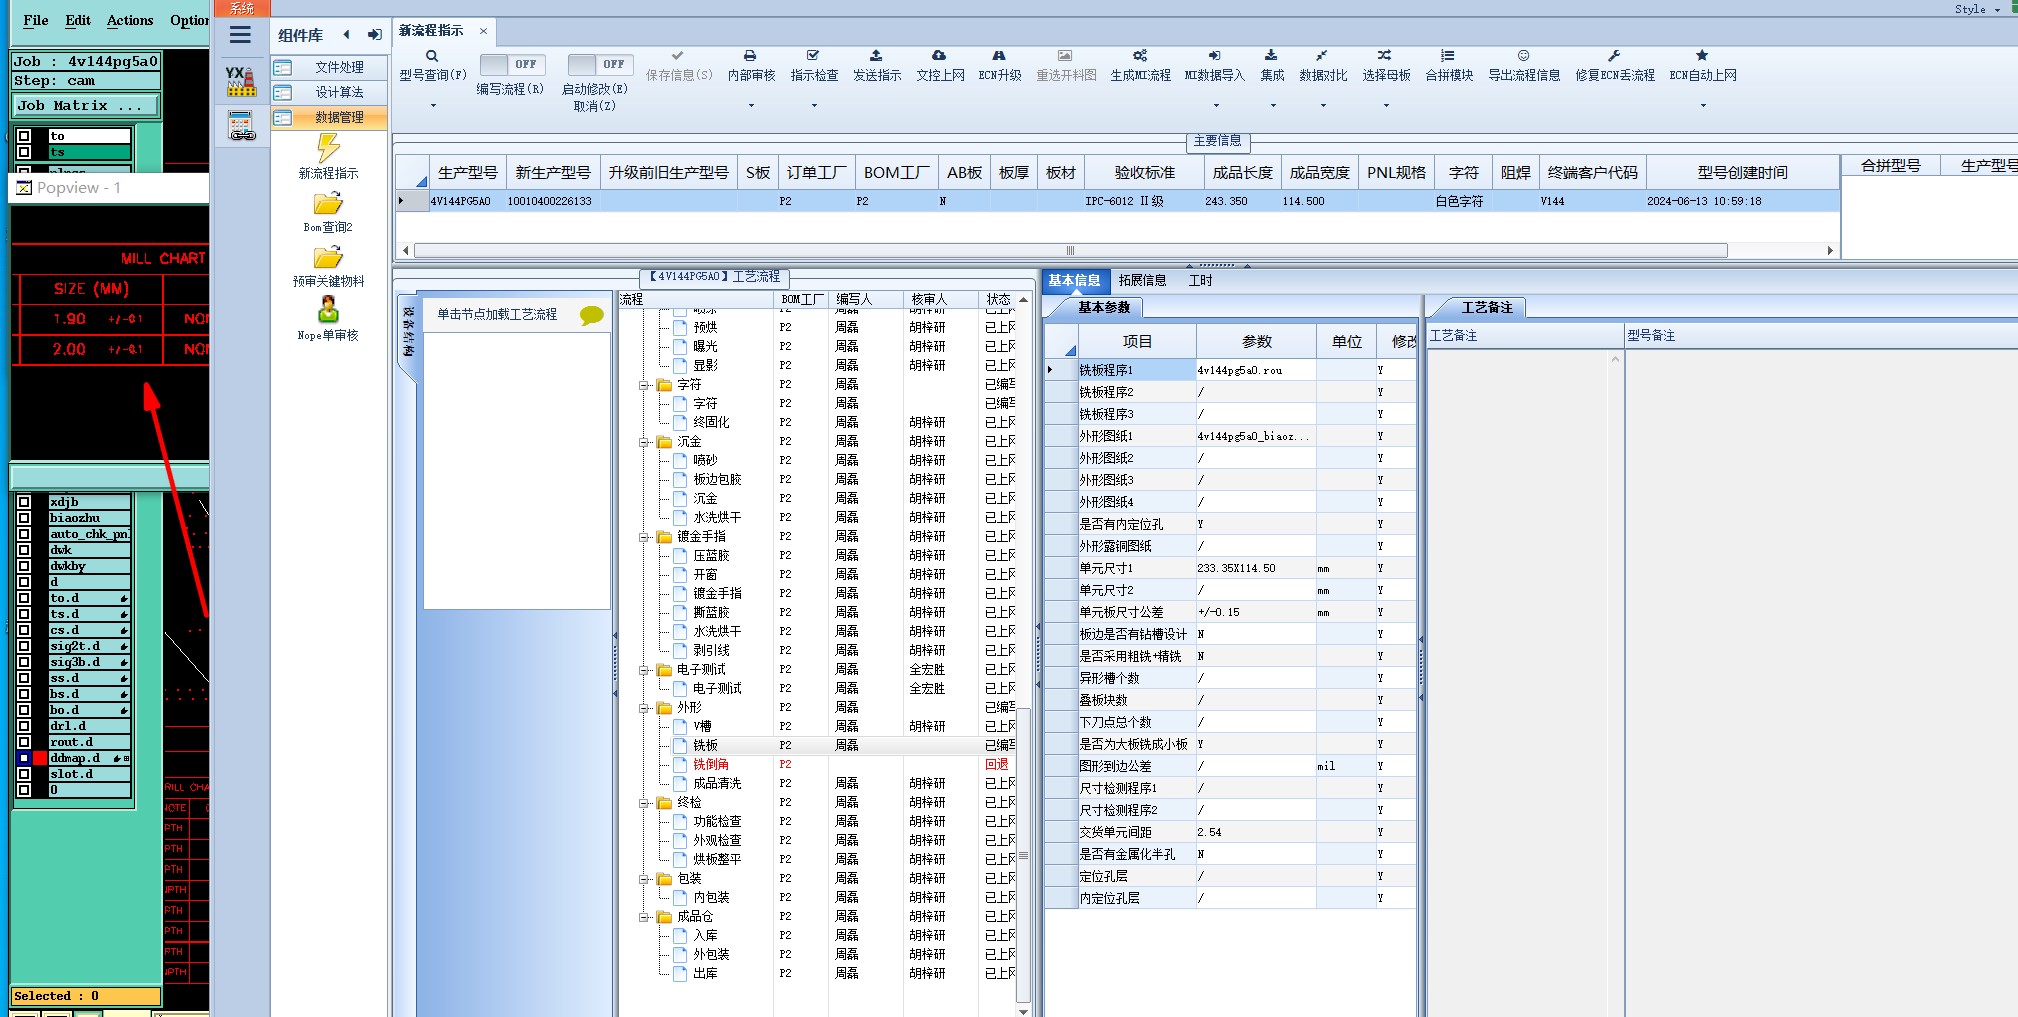Check the rout.d layer checkbox

coord(24,742)
